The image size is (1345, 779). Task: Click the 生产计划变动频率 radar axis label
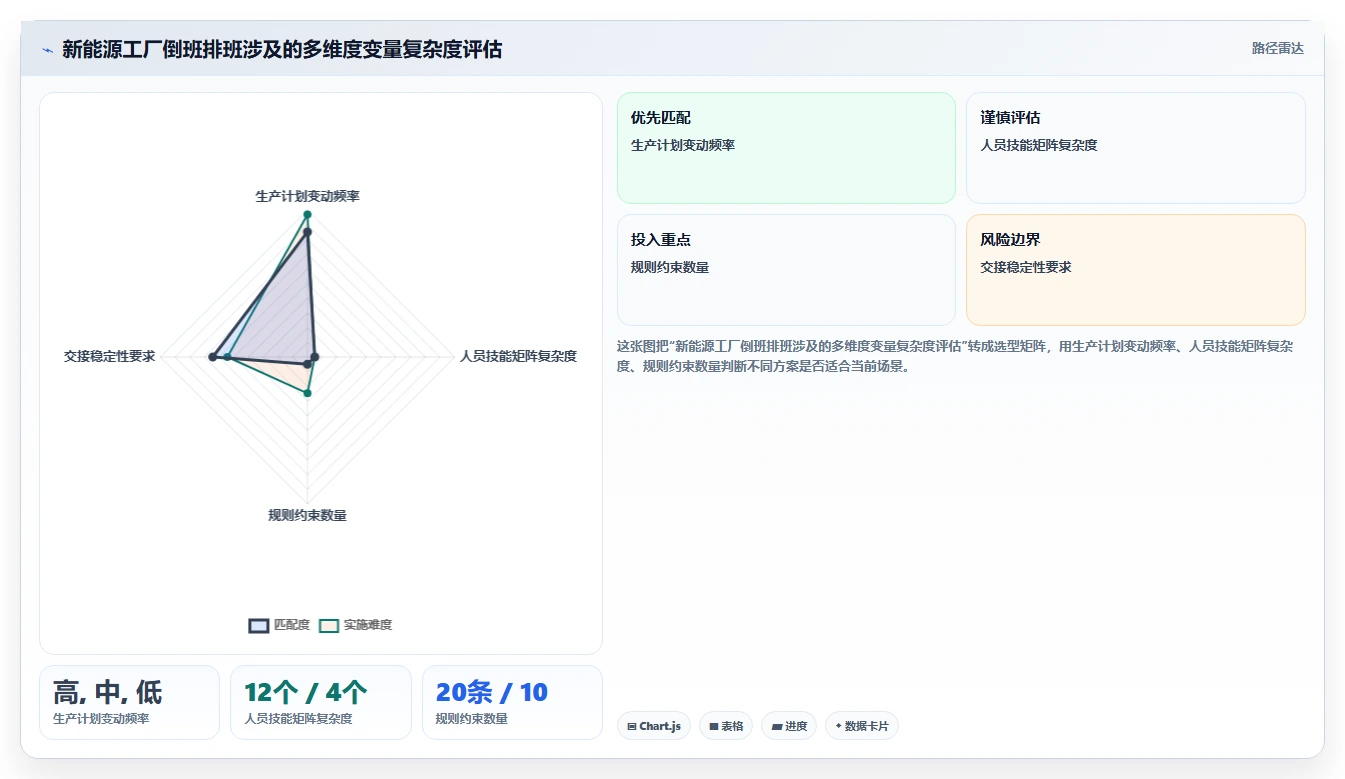(307, 196)
